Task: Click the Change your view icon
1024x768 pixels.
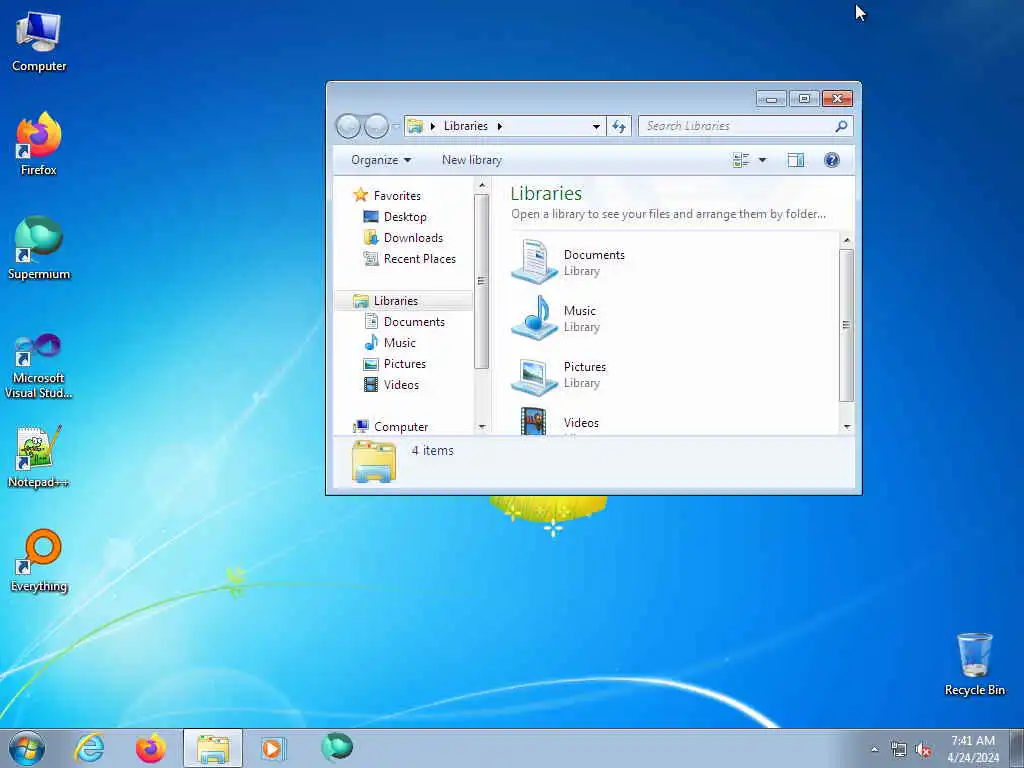Action: pyautogui.click(x=741, y=160)
